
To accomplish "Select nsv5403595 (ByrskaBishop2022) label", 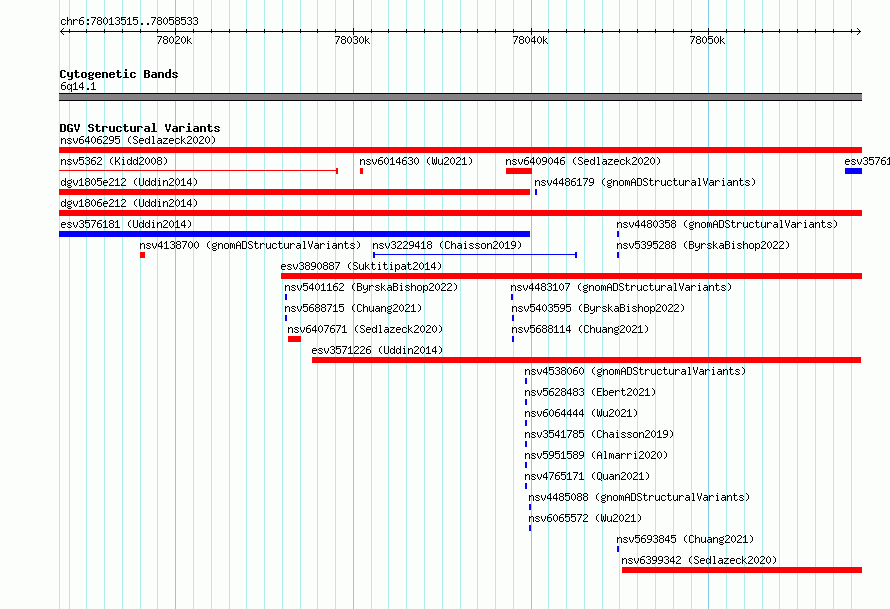I will point(598,308).
